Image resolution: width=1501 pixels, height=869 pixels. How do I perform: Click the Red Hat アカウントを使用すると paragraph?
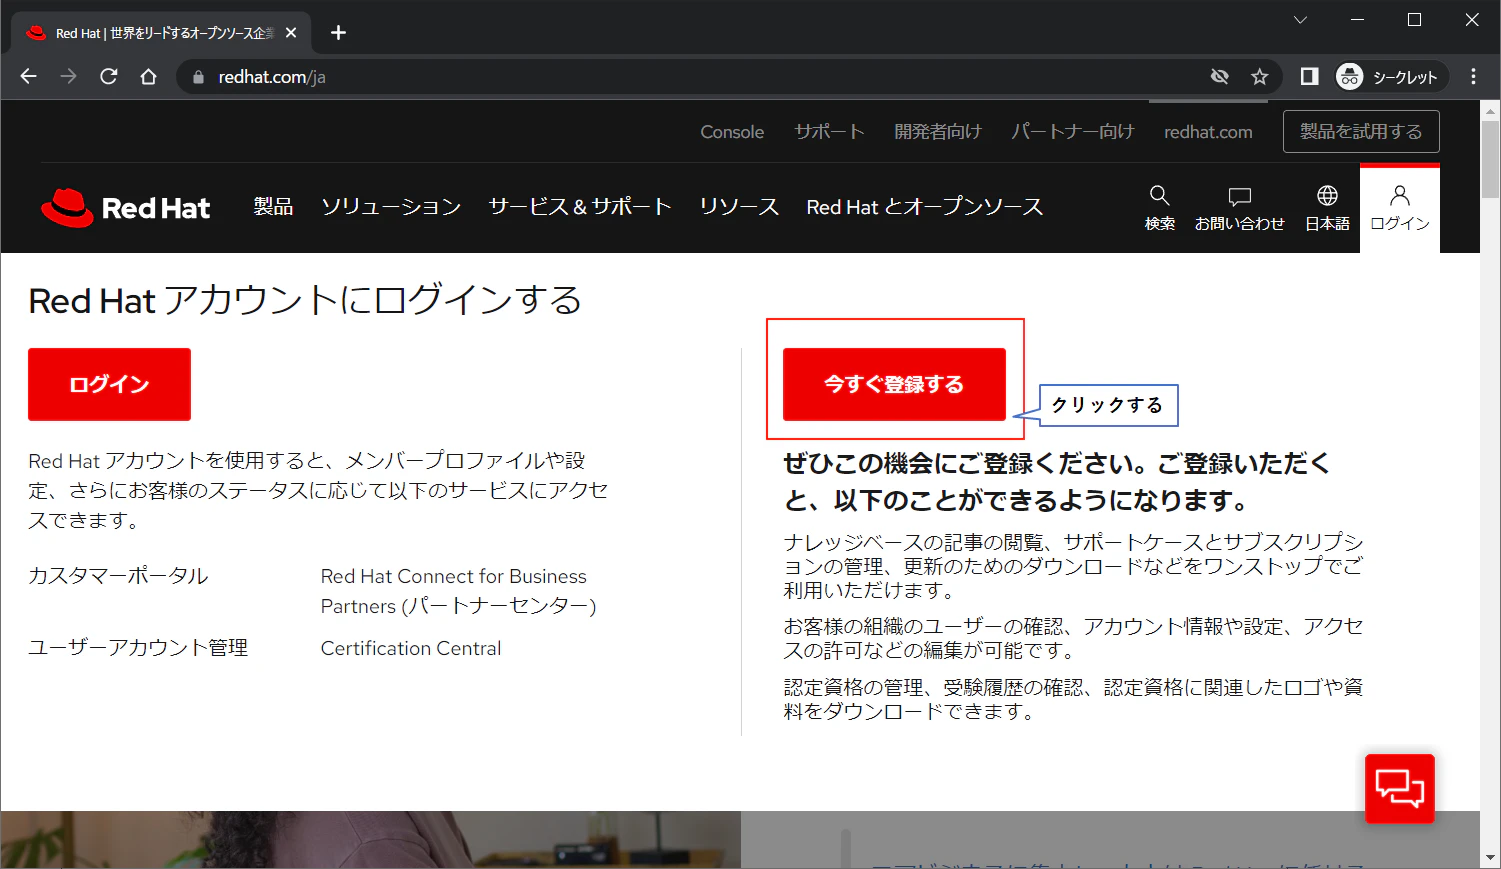coord(318,490)
